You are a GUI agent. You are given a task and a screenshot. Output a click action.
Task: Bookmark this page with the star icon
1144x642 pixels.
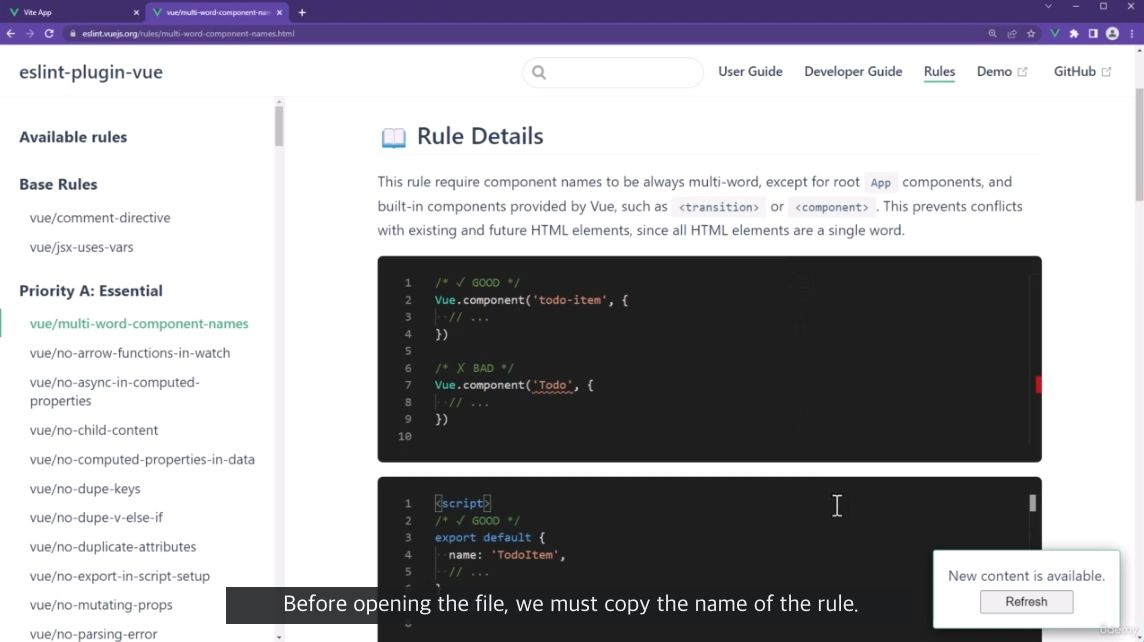1031,34
